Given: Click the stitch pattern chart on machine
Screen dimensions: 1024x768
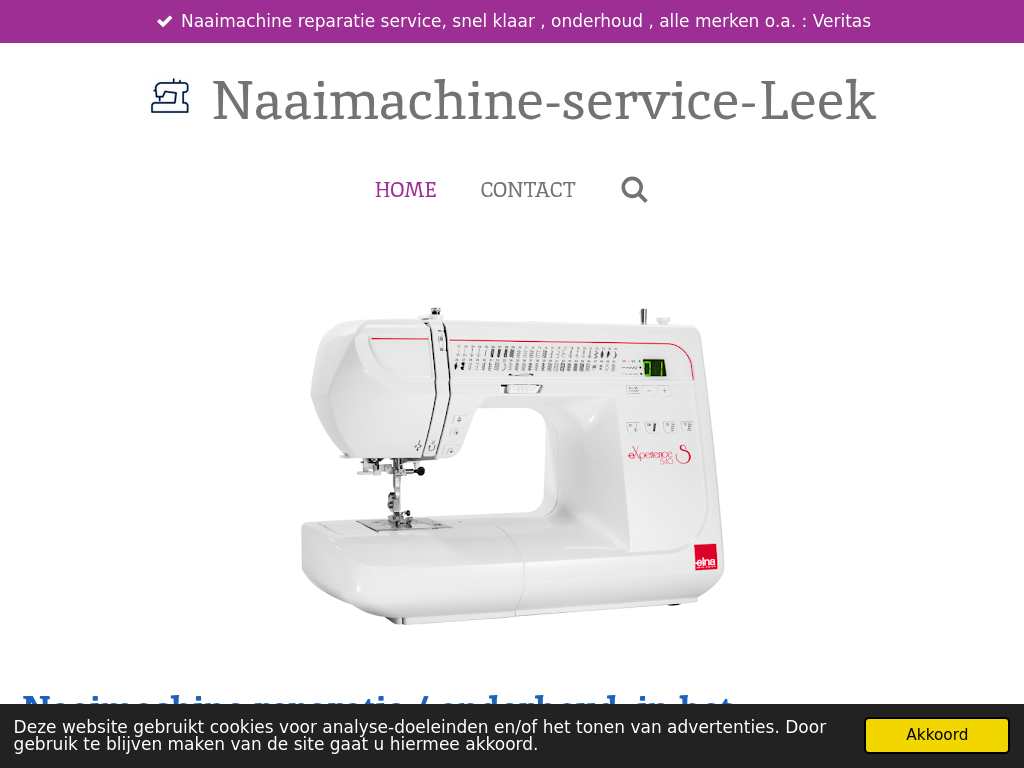Looking at the screenshot, I should point(536,359).
